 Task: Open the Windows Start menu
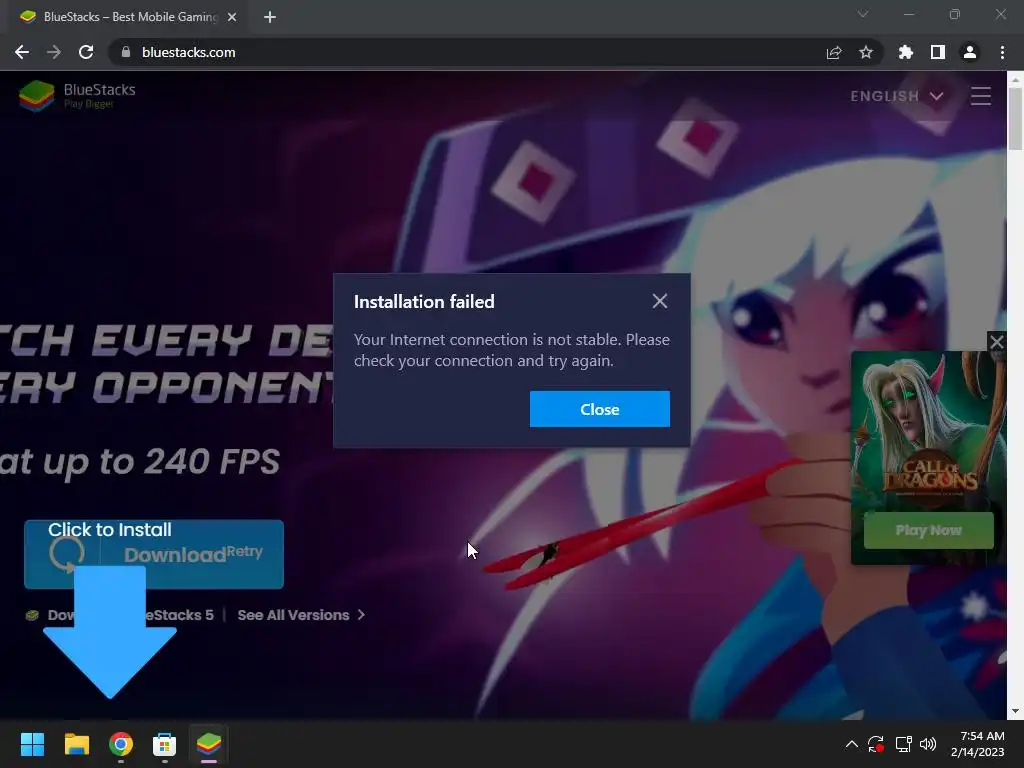(32, 744)
